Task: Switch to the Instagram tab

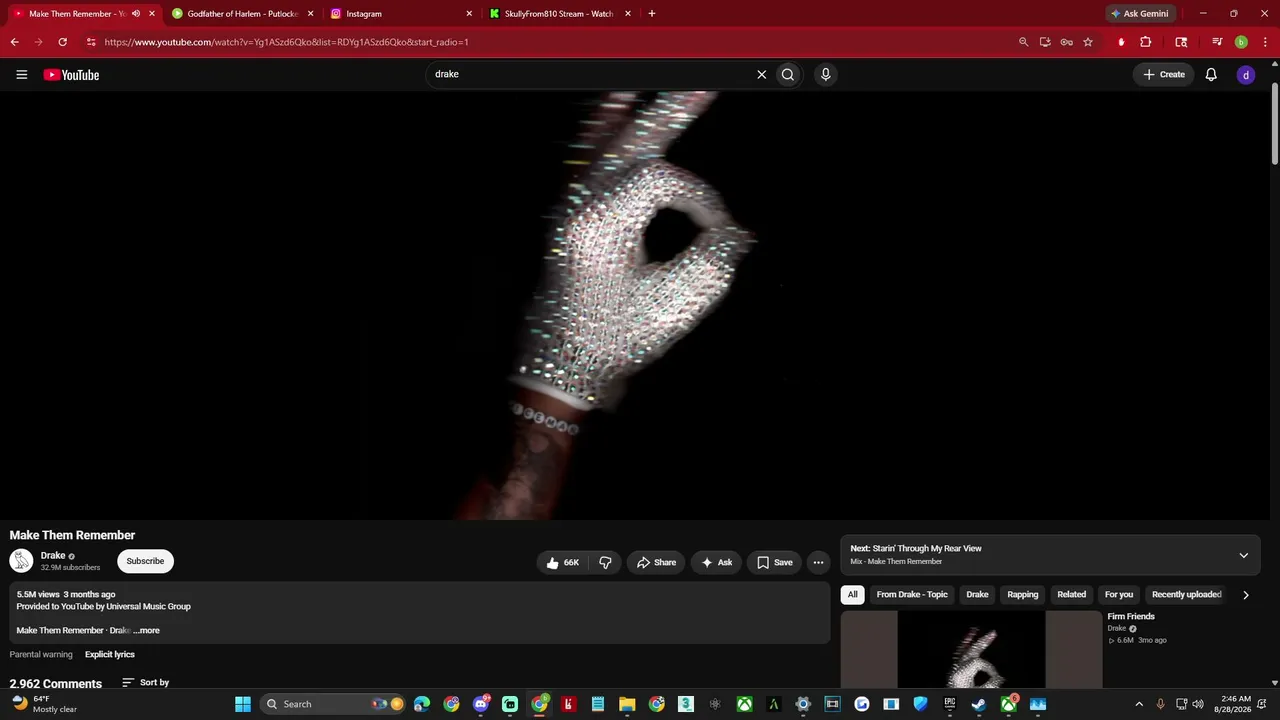Action: [401, 14]
